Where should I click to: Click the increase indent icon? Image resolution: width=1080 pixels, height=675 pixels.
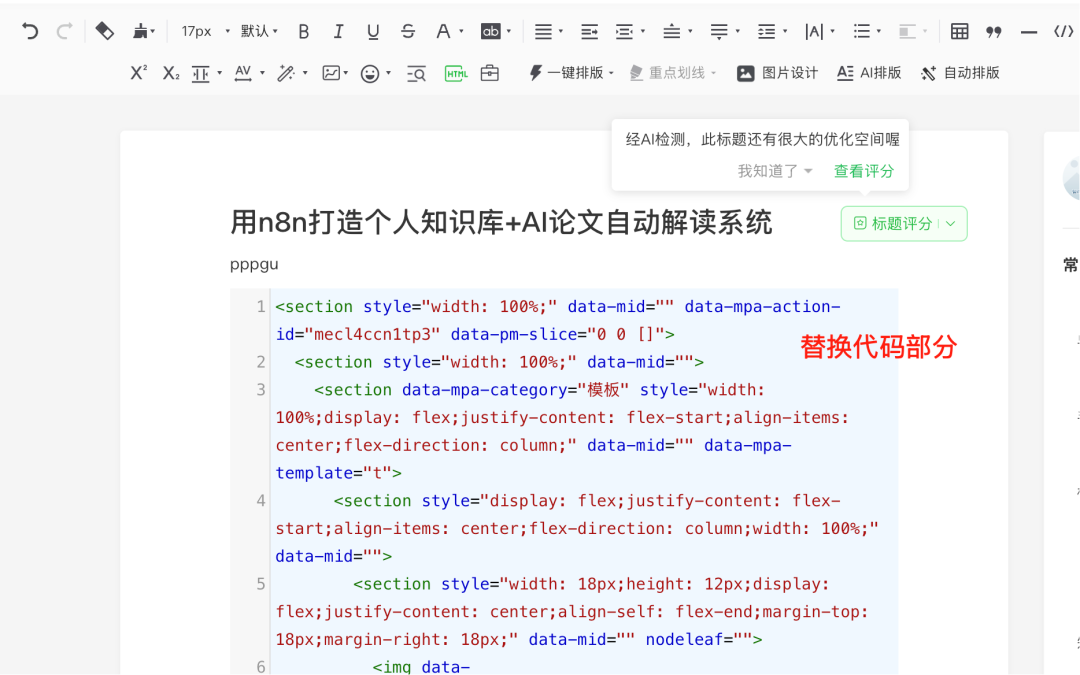click(x=589, y=32)
